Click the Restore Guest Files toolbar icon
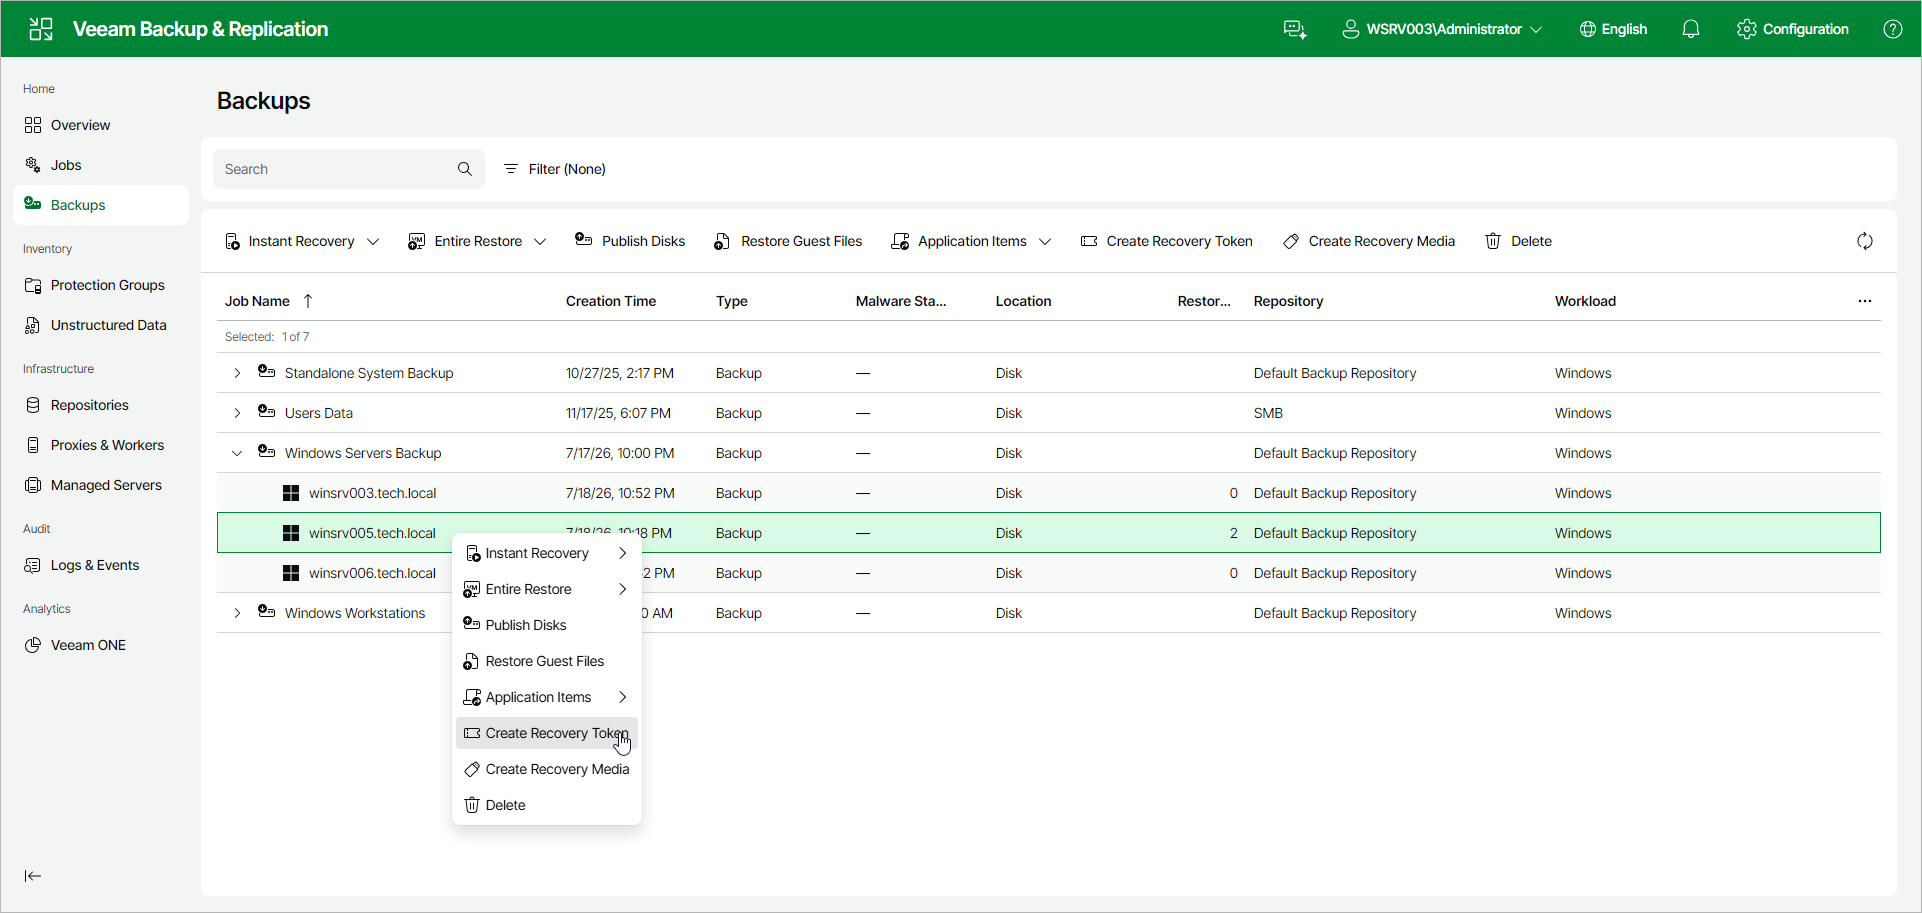Image resolution: width=1922 pixels, height=913 pixels. pyautogui.click(x=722, y=241)
